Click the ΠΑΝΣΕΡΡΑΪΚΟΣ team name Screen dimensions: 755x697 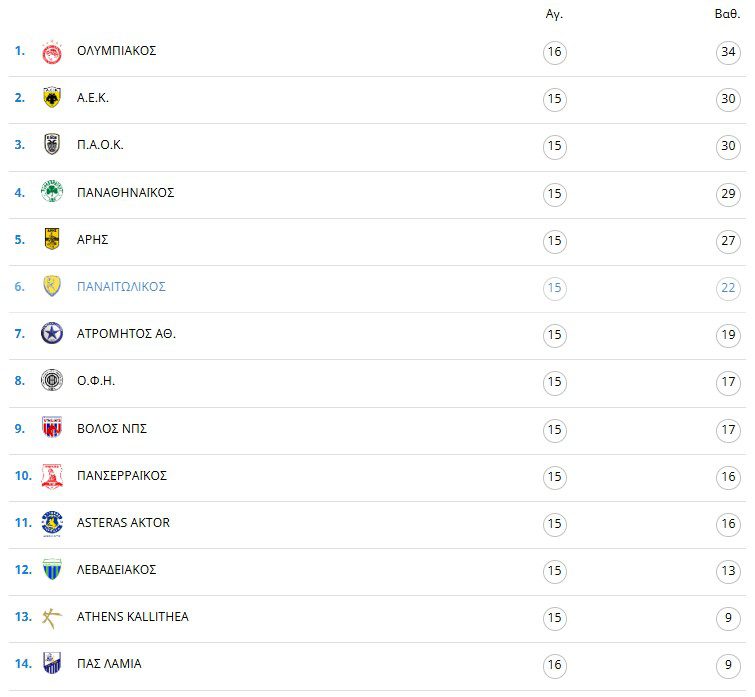tap(122, 476)
